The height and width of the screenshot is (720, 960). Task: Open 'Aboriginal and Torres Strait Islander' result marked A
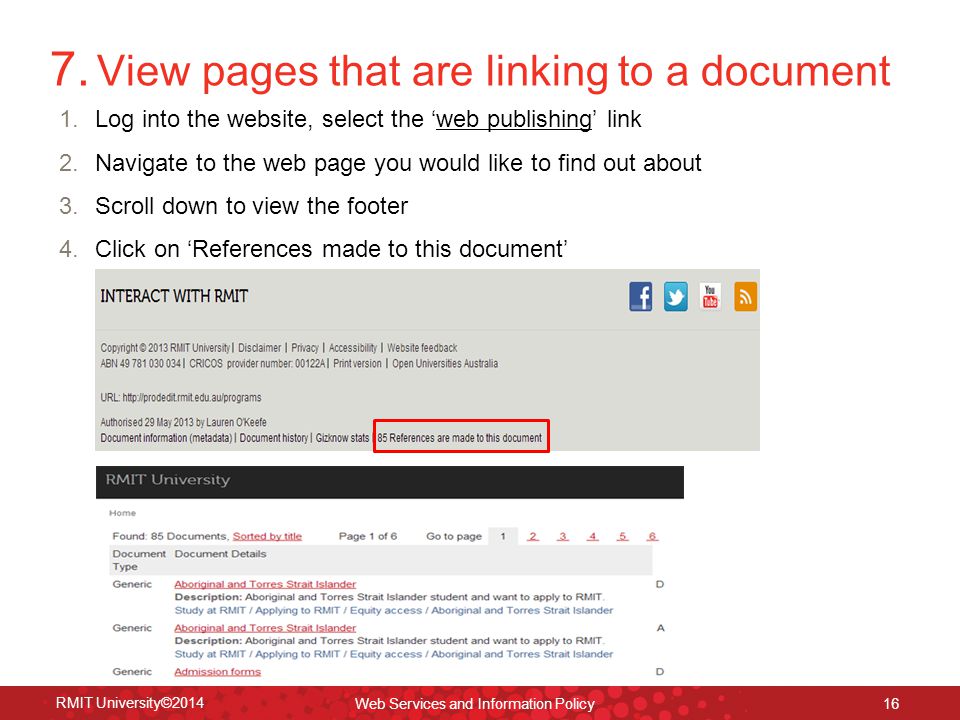coord(265,628)
